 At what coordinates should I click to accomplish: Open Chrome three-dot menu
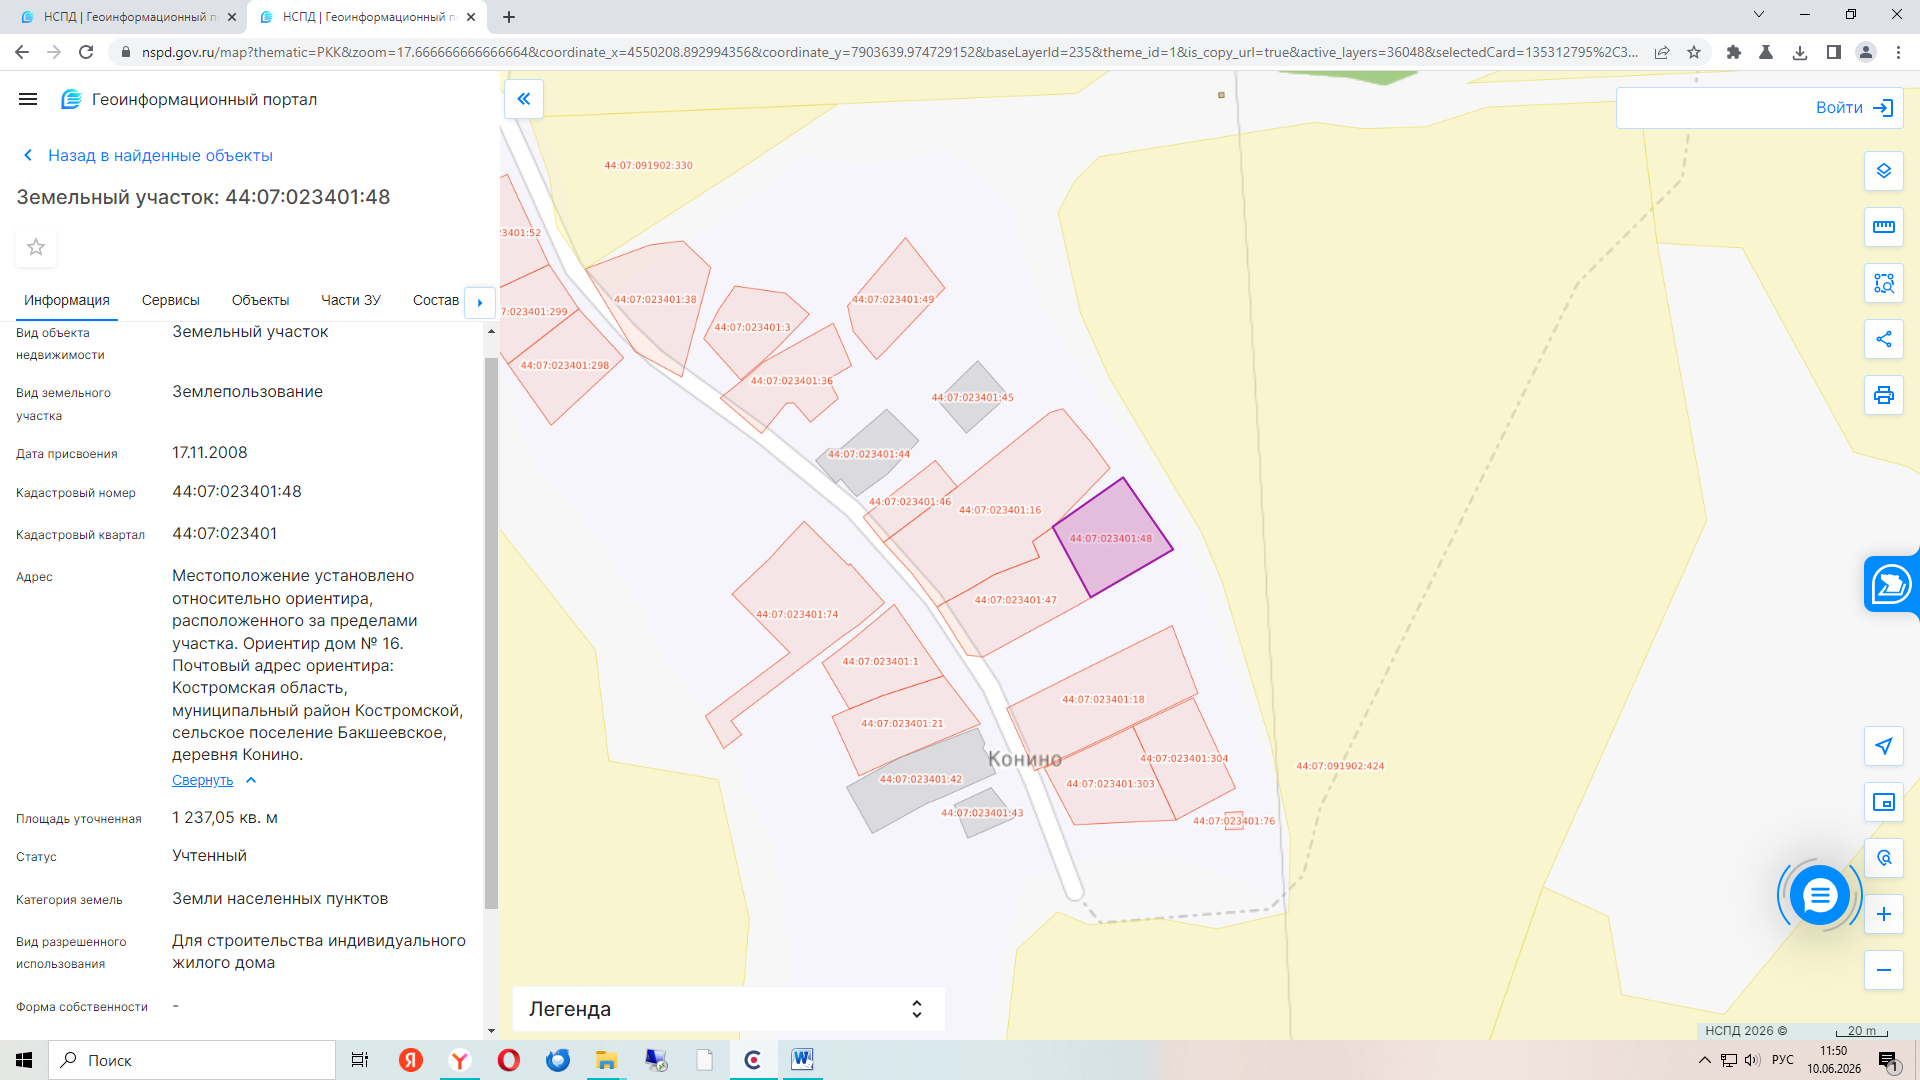pyautogui.click(x=1898, y=52)
